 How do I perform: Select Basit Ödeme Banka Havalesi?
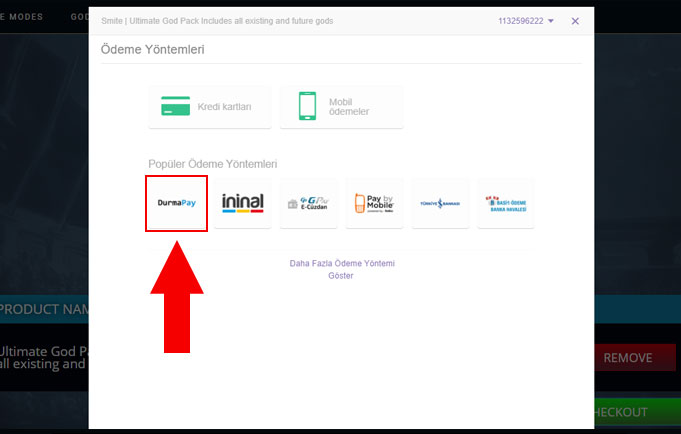(506, 203)
